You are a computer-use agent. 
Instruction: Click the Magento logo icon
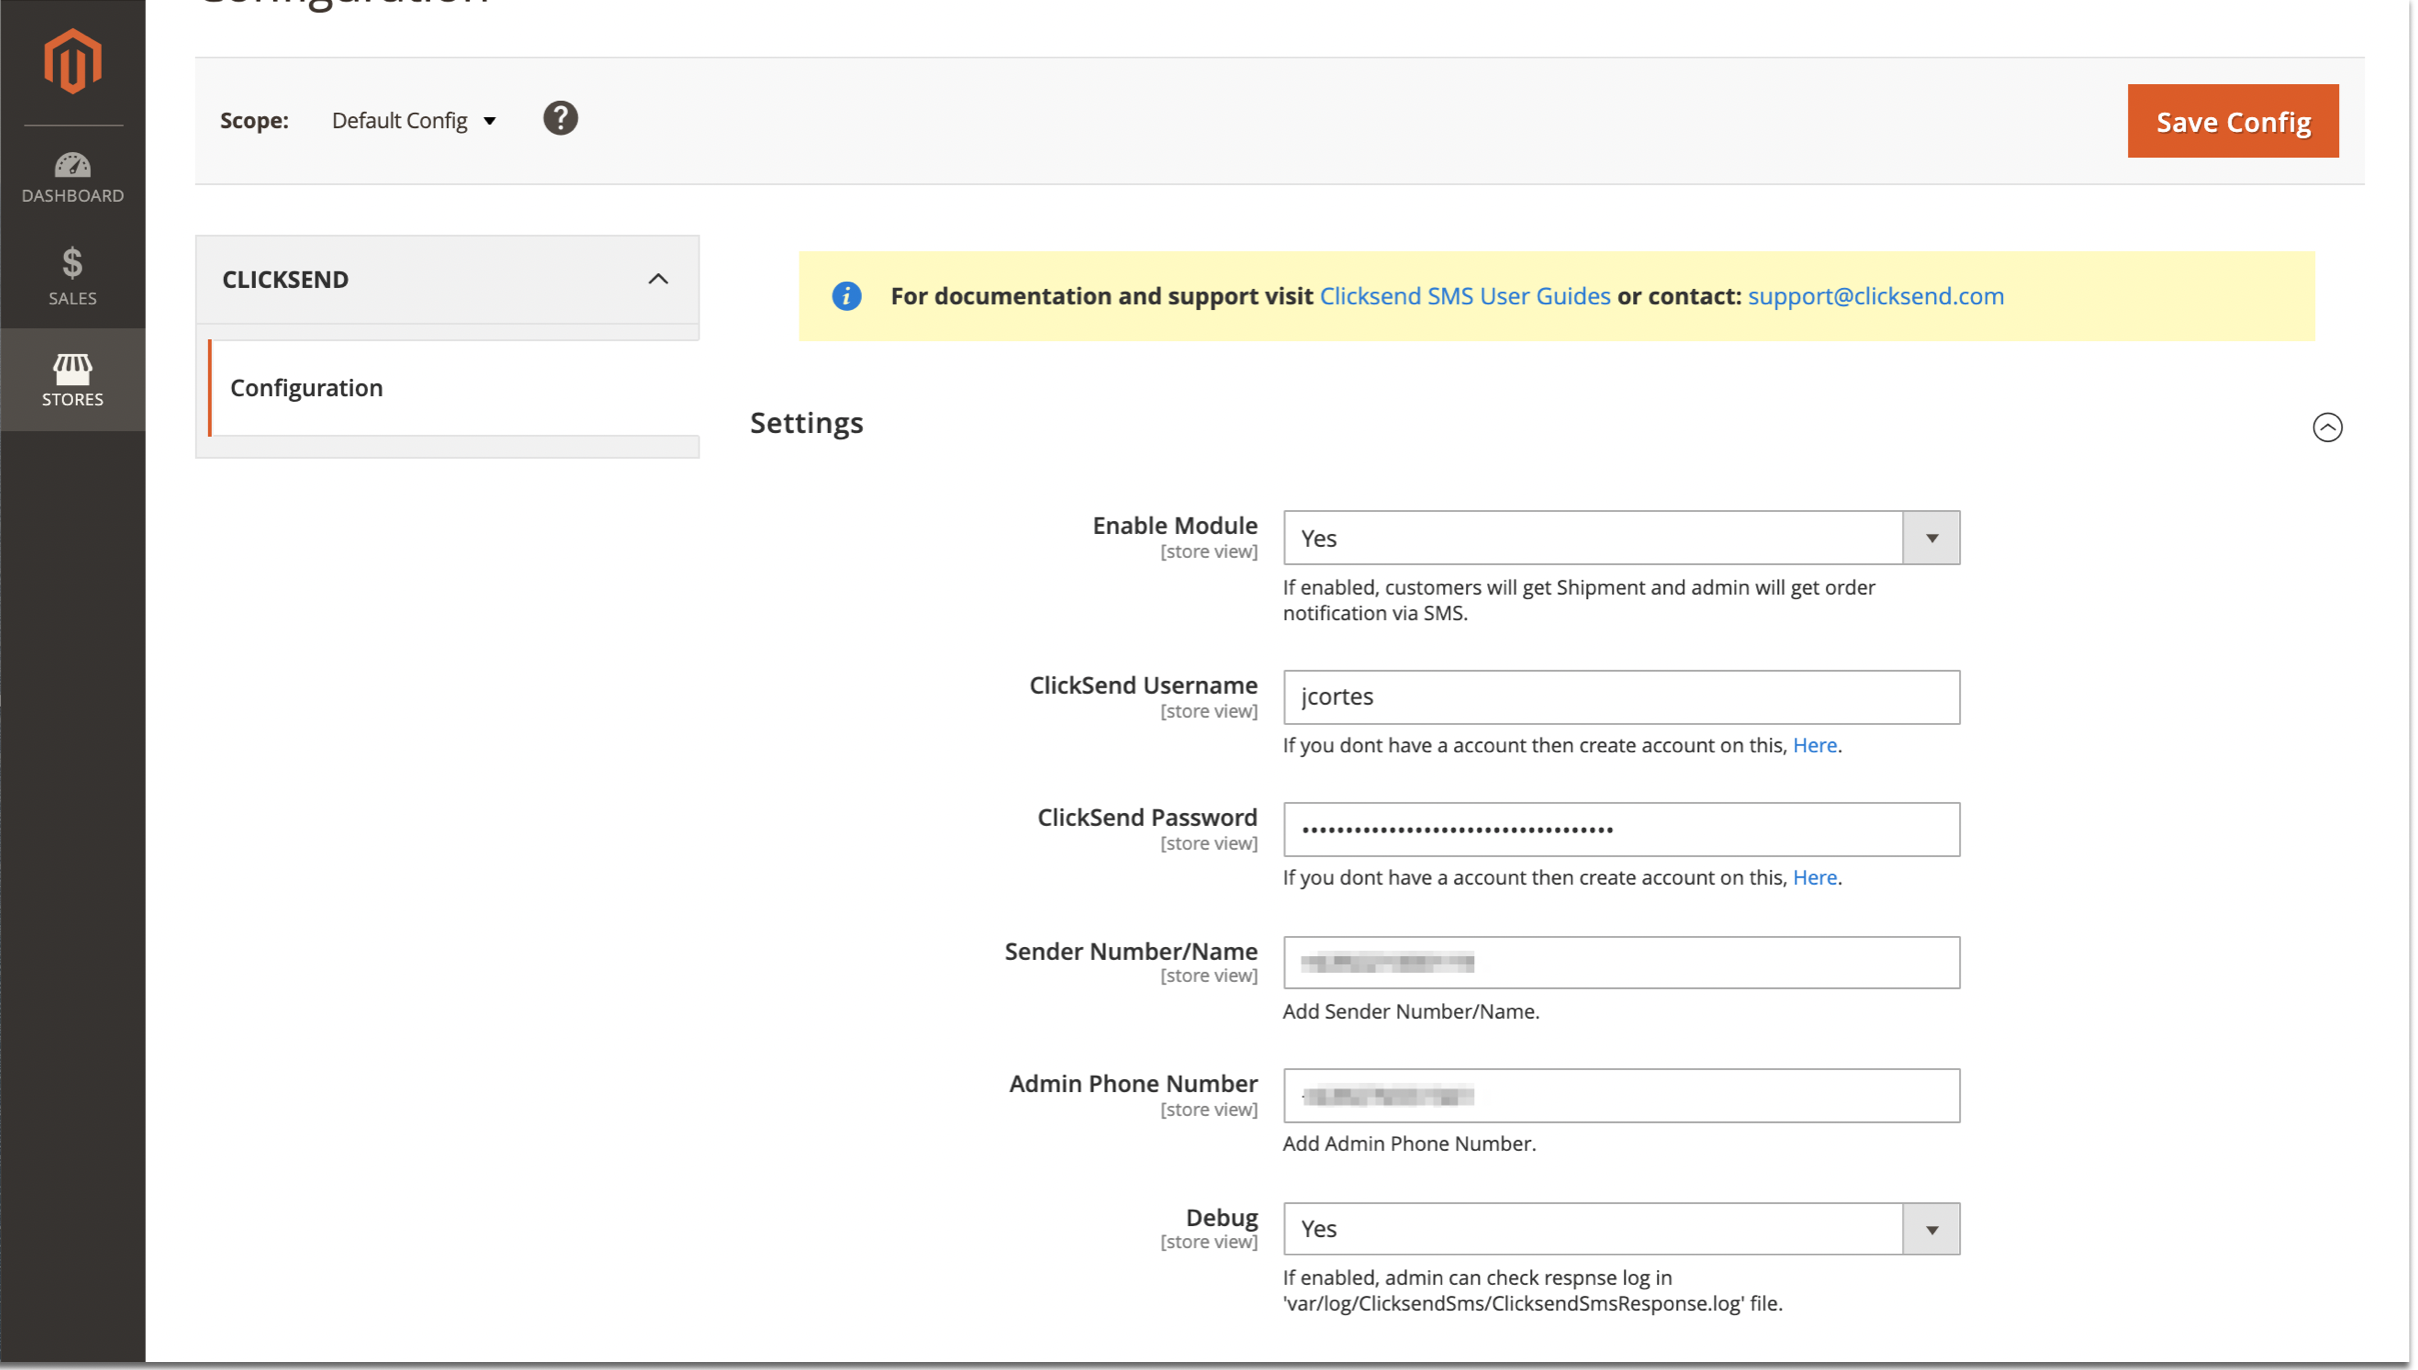72,62
